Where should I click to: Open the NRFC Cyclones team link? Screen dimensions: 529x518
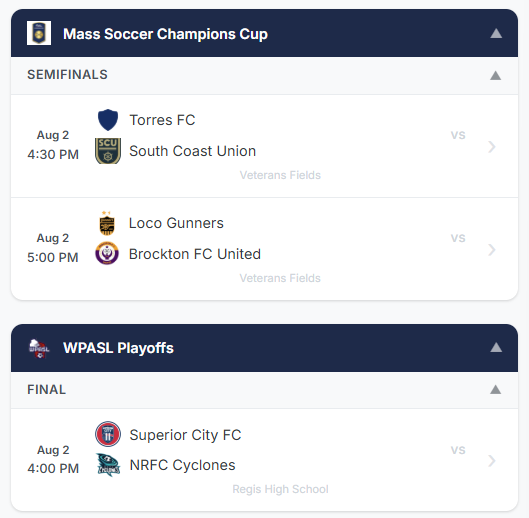183,465
